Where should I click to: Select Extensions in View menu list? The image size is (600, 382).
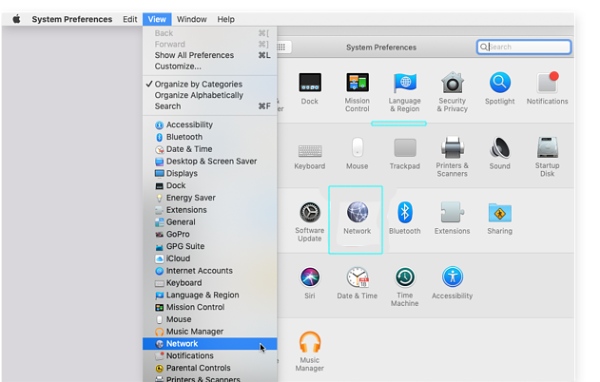click(210, 210)
